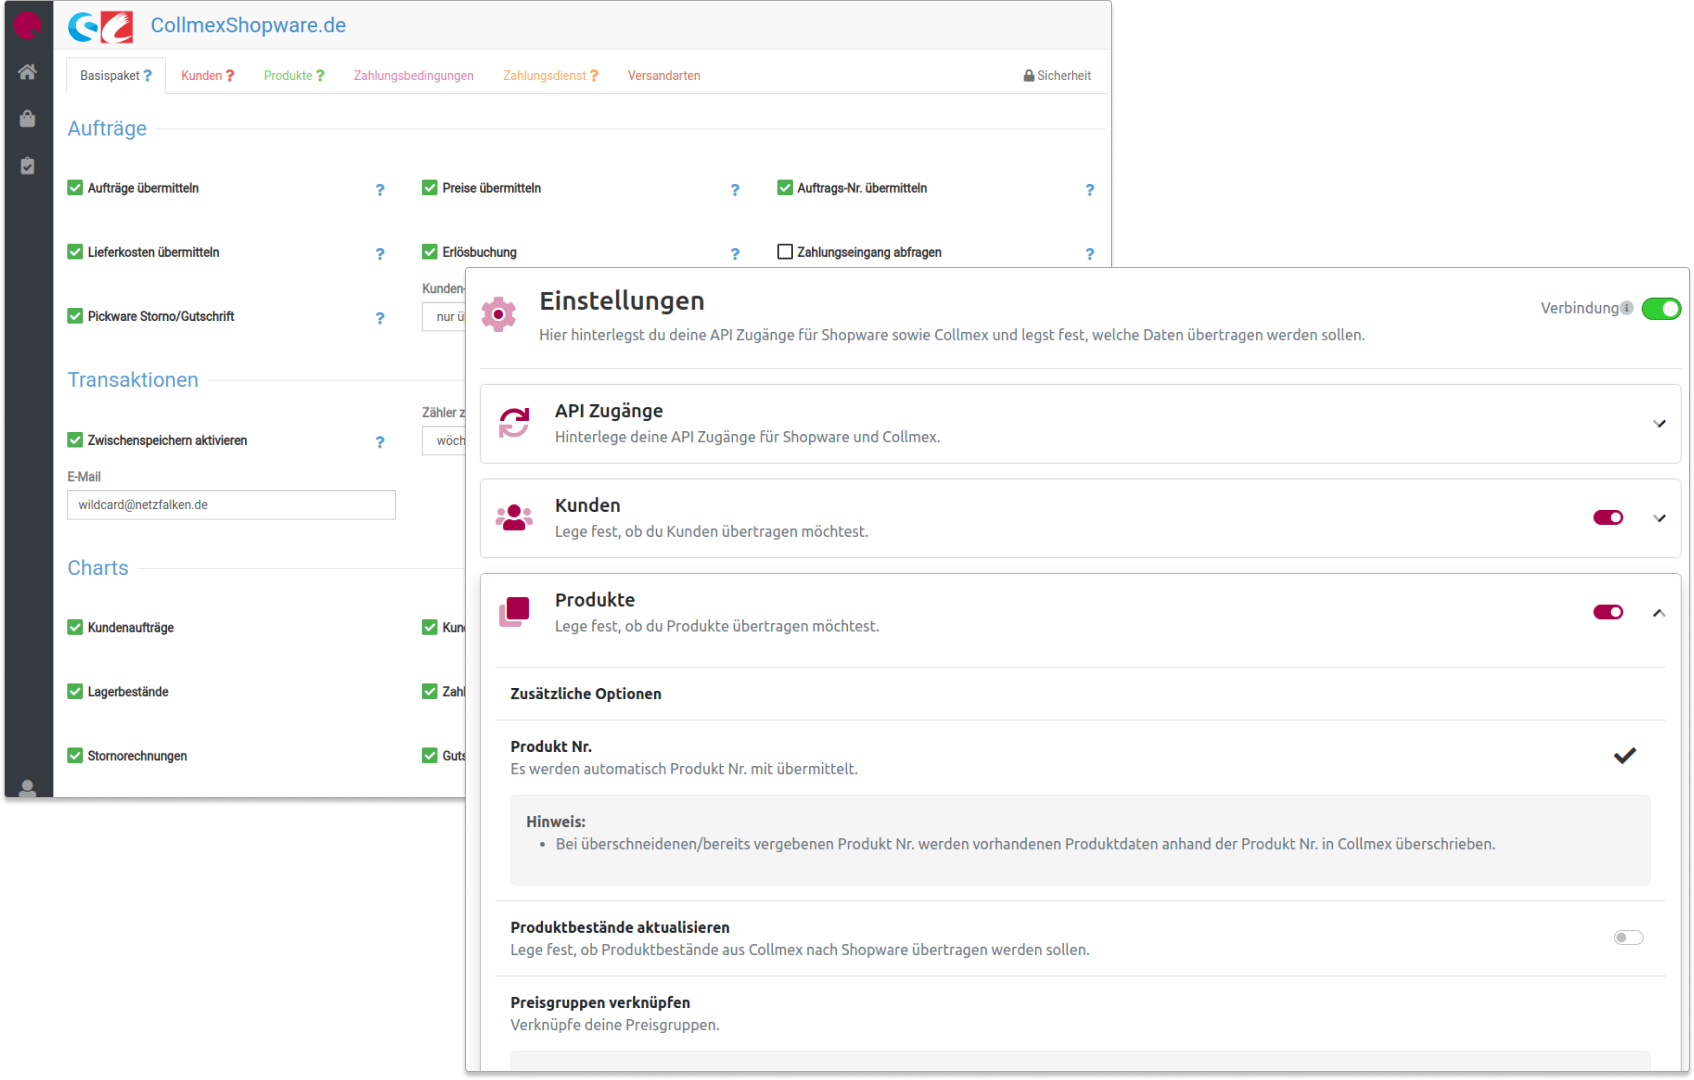The image size is (1694, 1080).
Task: Toggle the Kunden transfer switch
Action: pos(1608,517)
